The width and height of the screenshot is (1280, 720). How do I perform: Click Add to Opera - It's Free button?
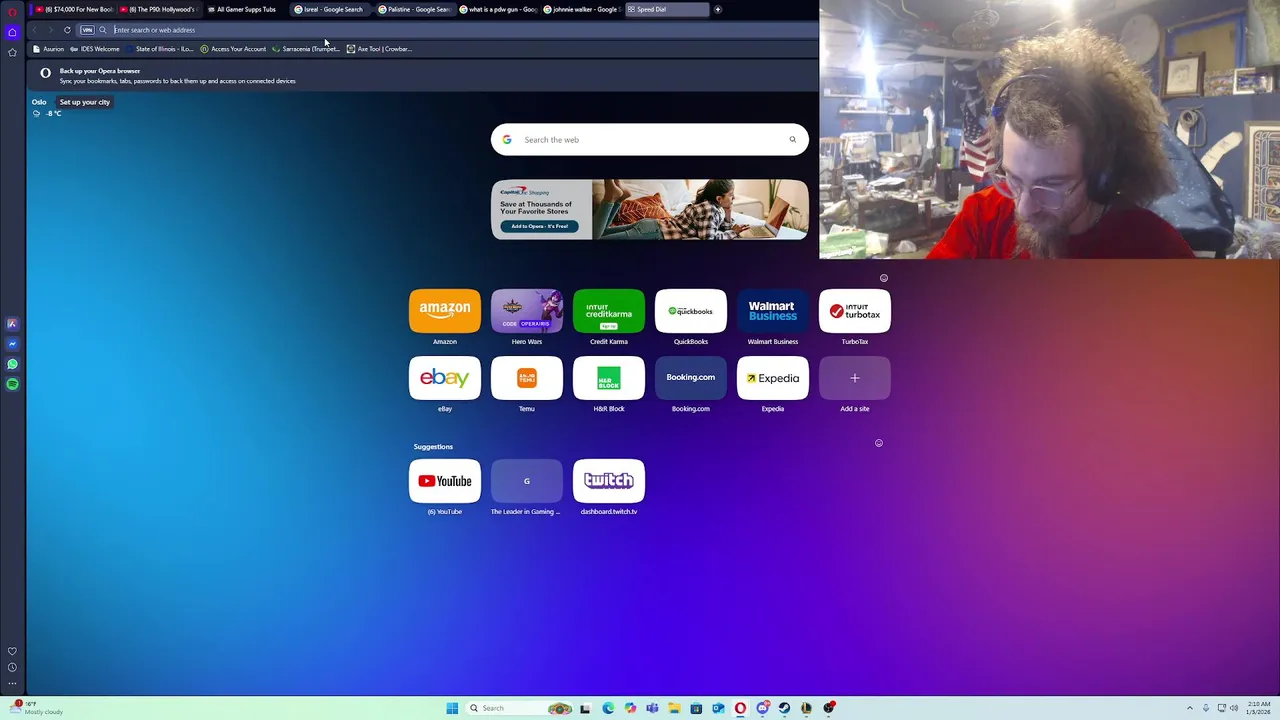(539, 226)
